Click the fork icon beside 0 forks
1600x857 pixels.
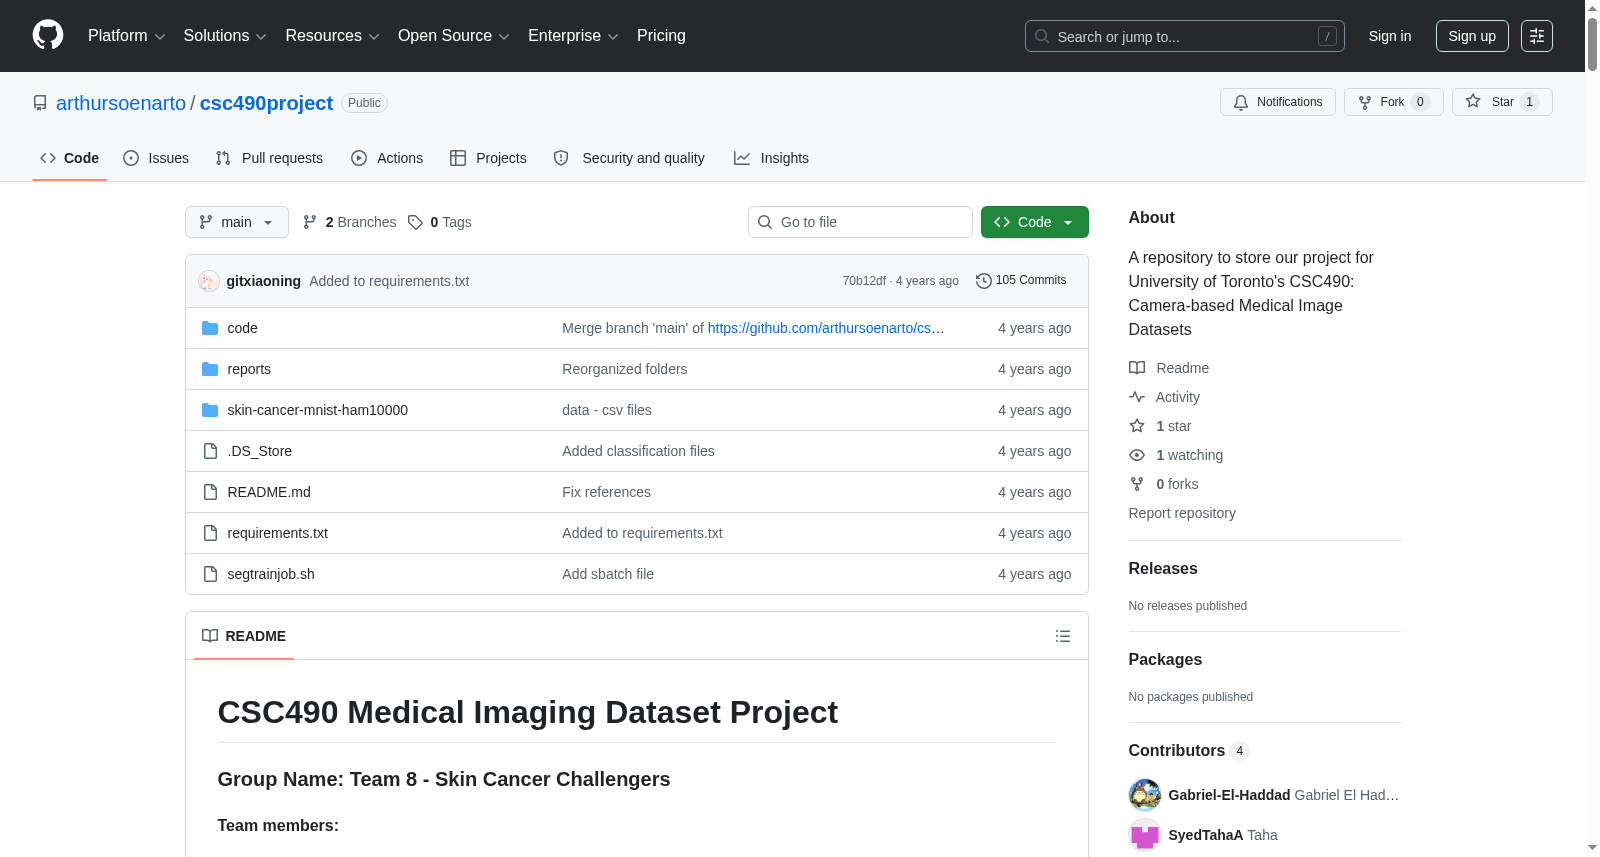(x=1137, y=484)
